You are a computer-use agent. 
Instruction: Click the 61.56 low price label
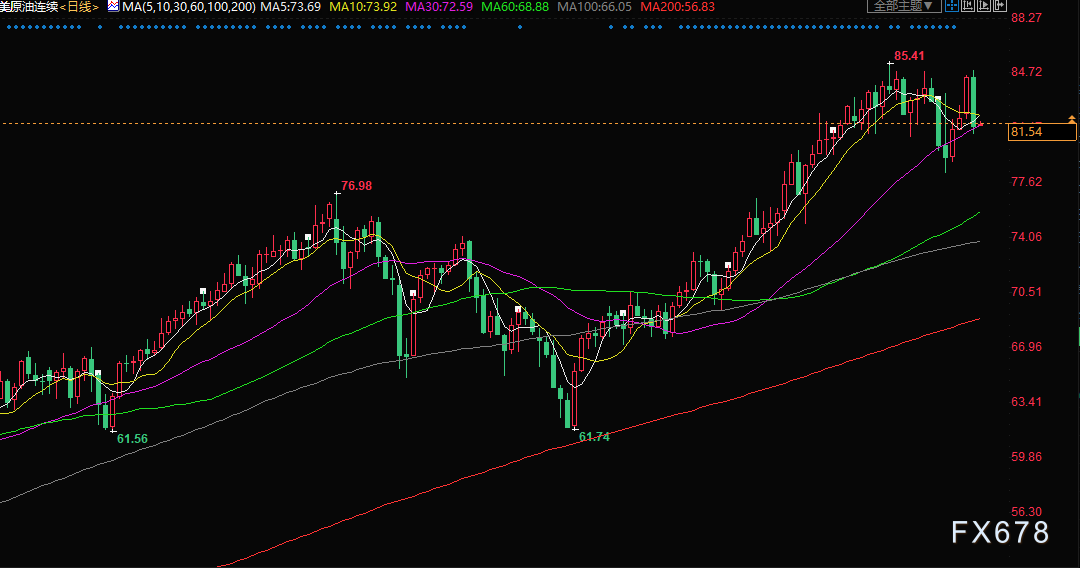click(x=132, y=439)
